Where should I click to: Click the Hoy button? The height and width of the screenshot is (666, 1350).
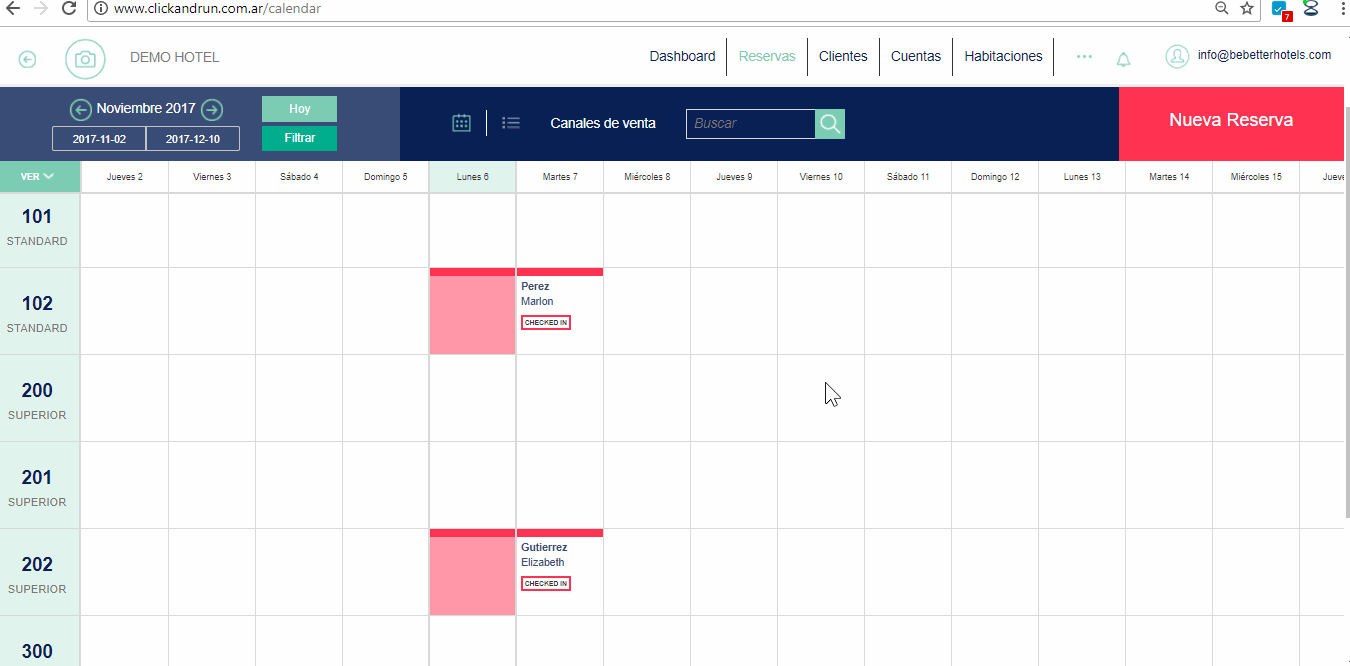coord(299,109)
